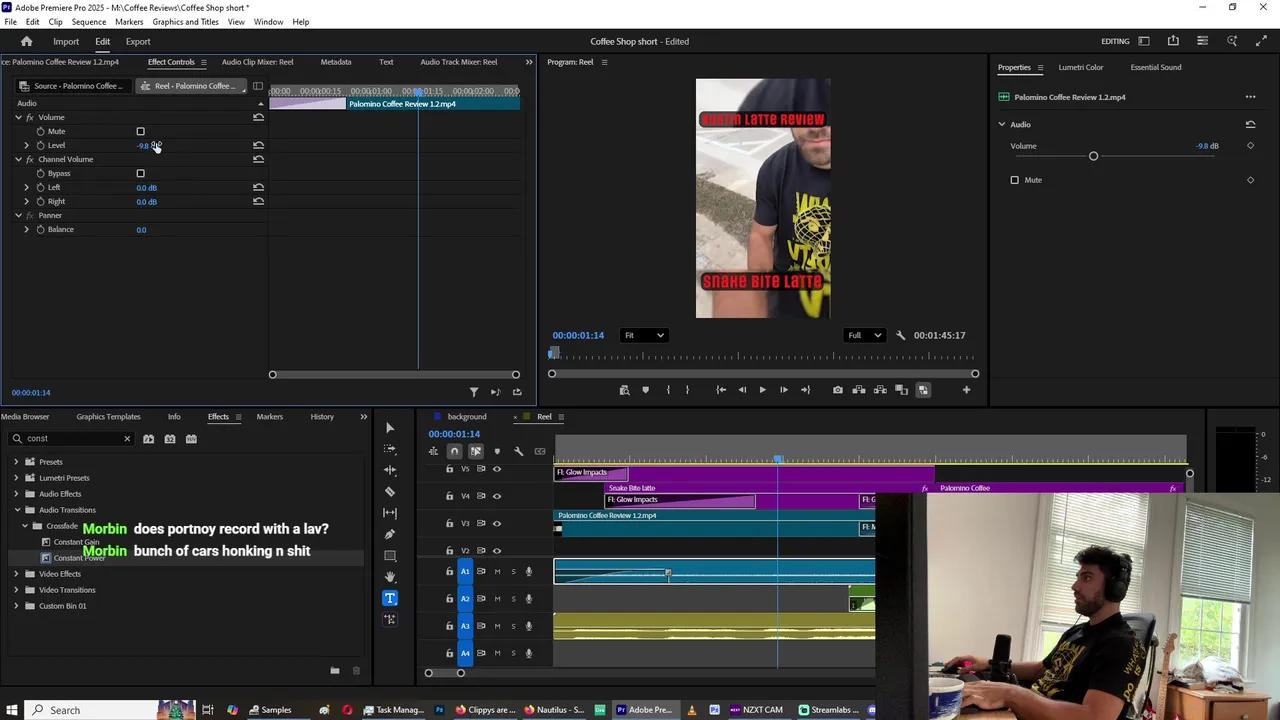Expand the Balance property
This screenshot has width=1280, height=720.
(26, 229)
